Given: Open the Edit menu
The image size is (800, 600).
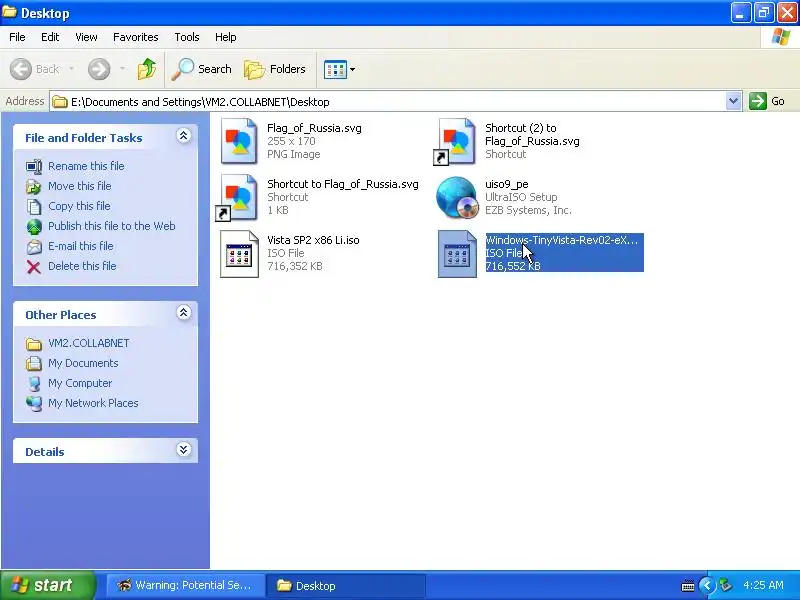Looking at the screenshot, I should 50,37.
